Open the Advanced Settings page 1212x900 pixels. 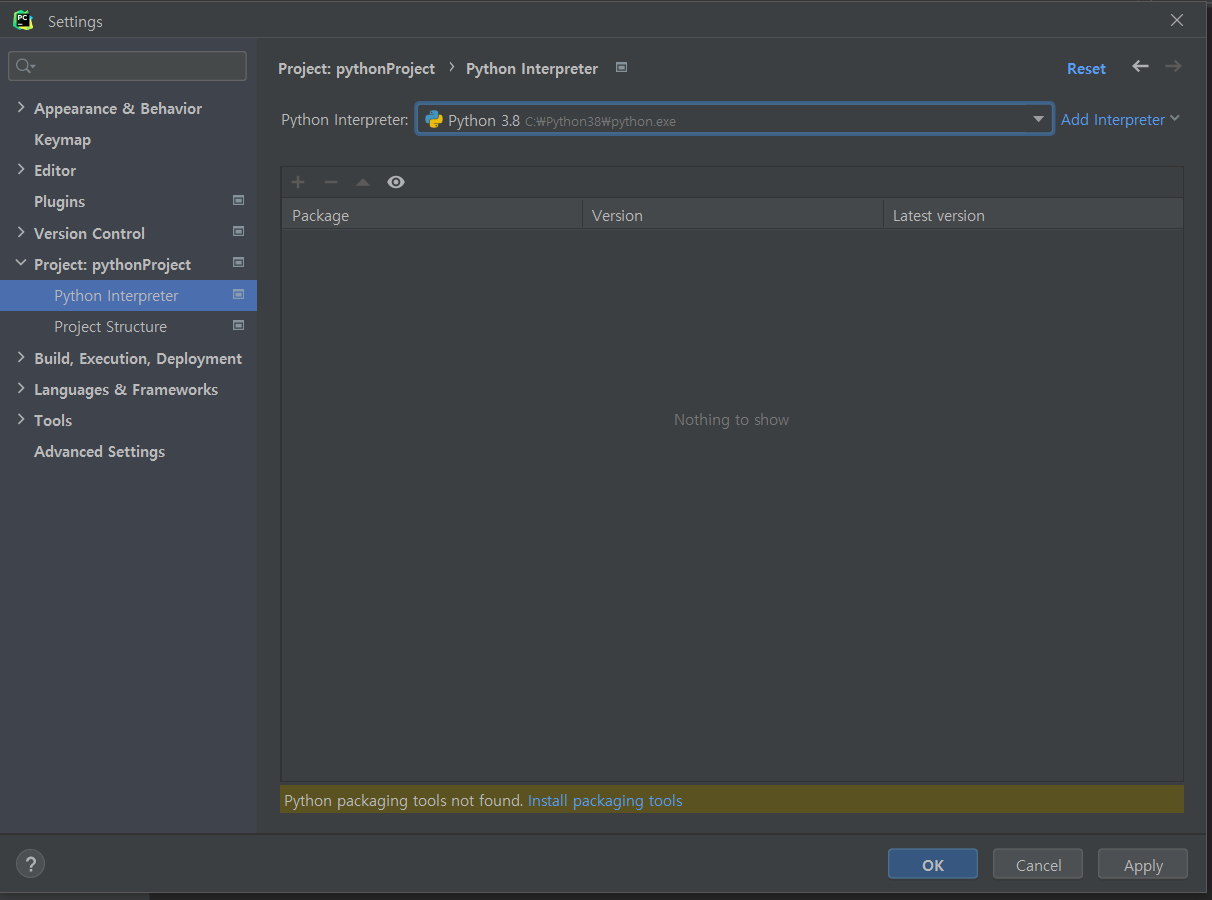[99, 452]
